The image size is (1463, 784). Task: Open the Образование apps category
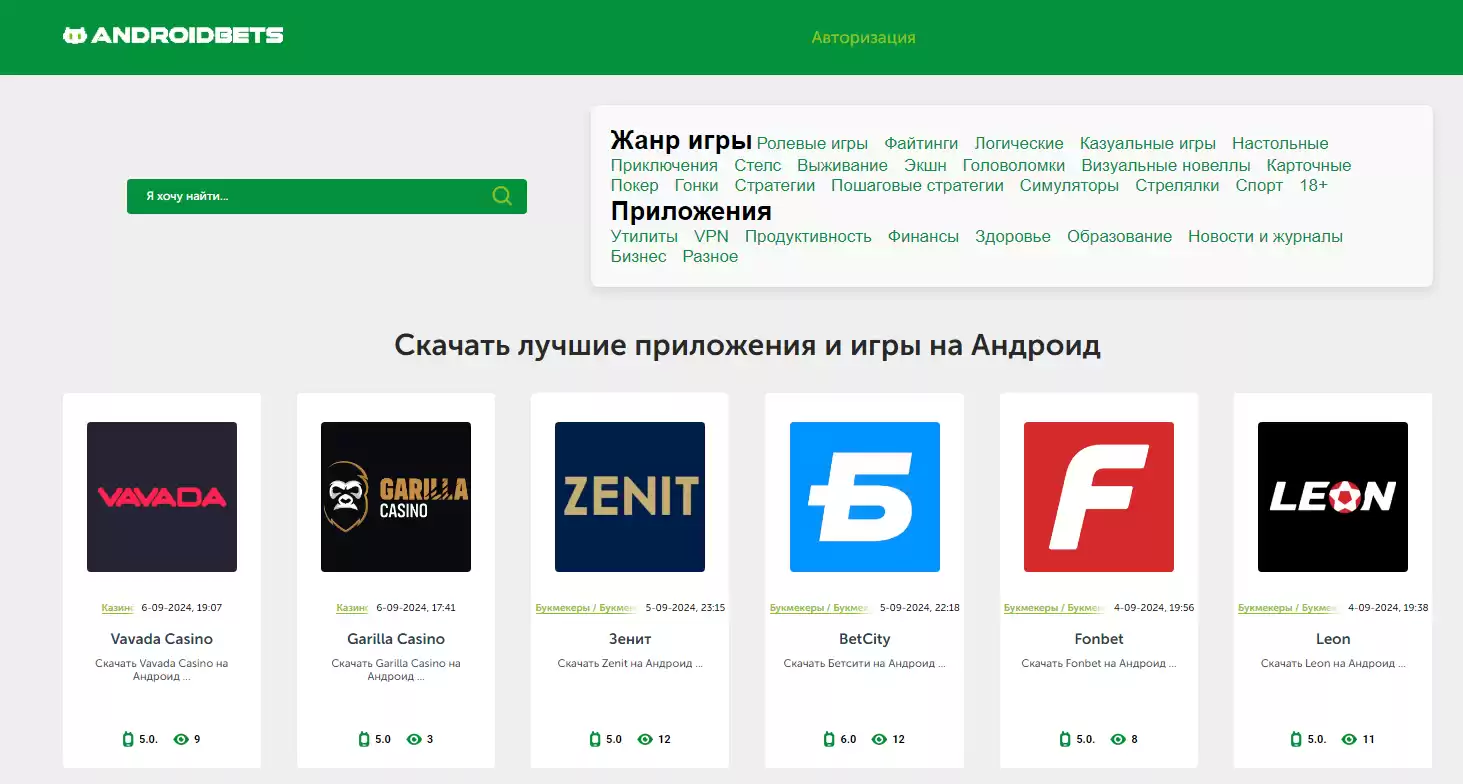click(1119, 237)
